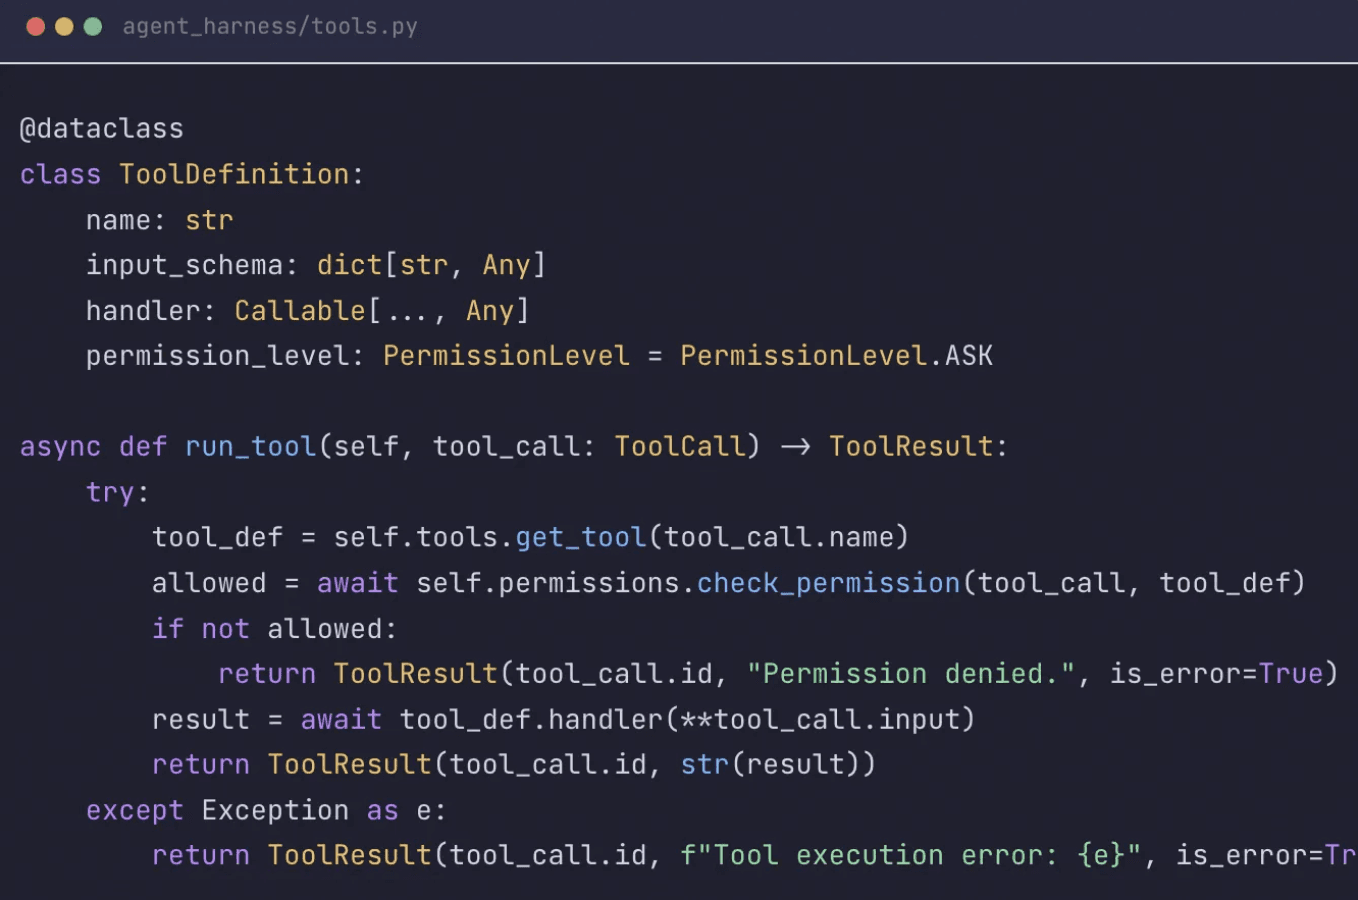The image size is (1358, 900).
Task: Click the ToolCall parameter type
Action: pos(681,446)
